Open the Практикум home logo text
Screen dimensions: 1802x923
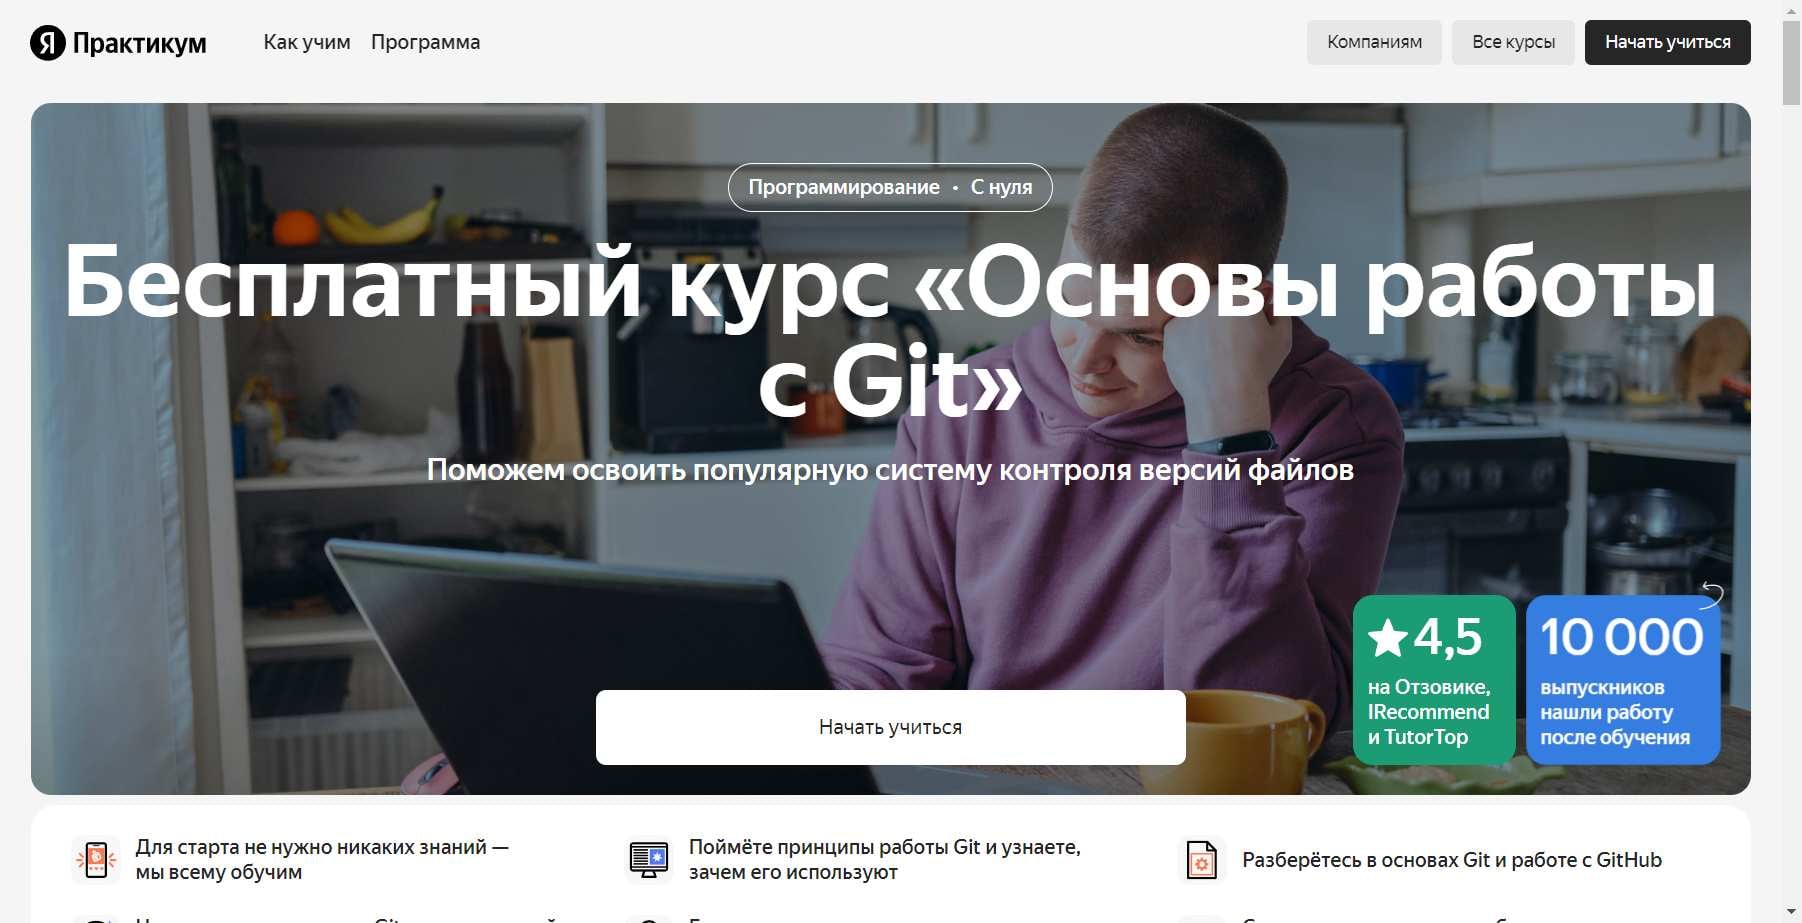click(x=140, y=43)
